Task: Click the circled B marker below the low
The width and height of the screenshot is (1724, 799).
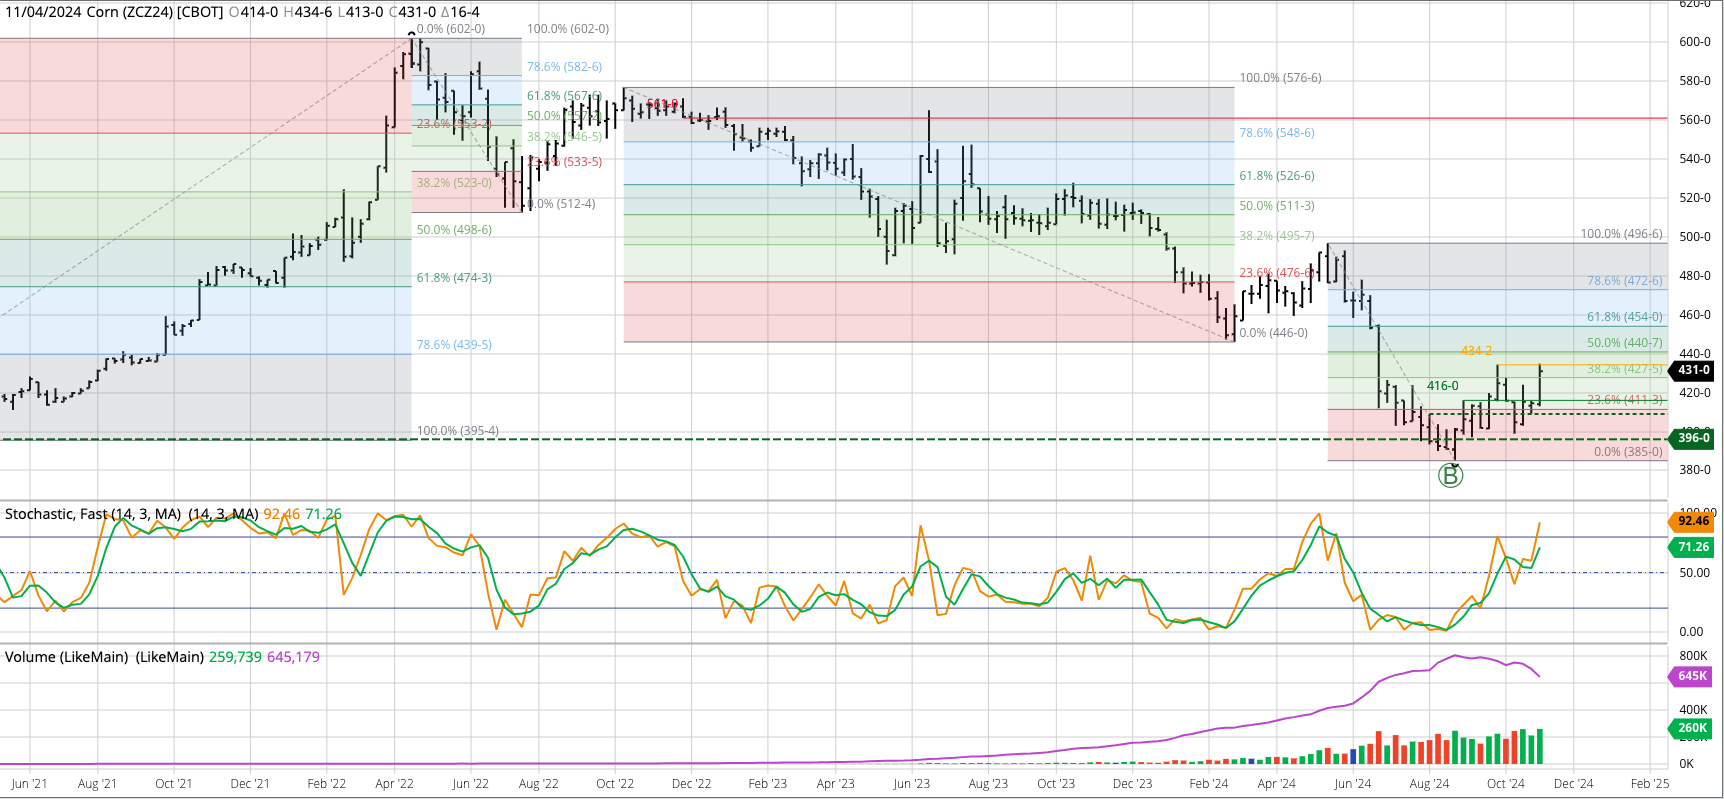Action: tap(1450, 476)
